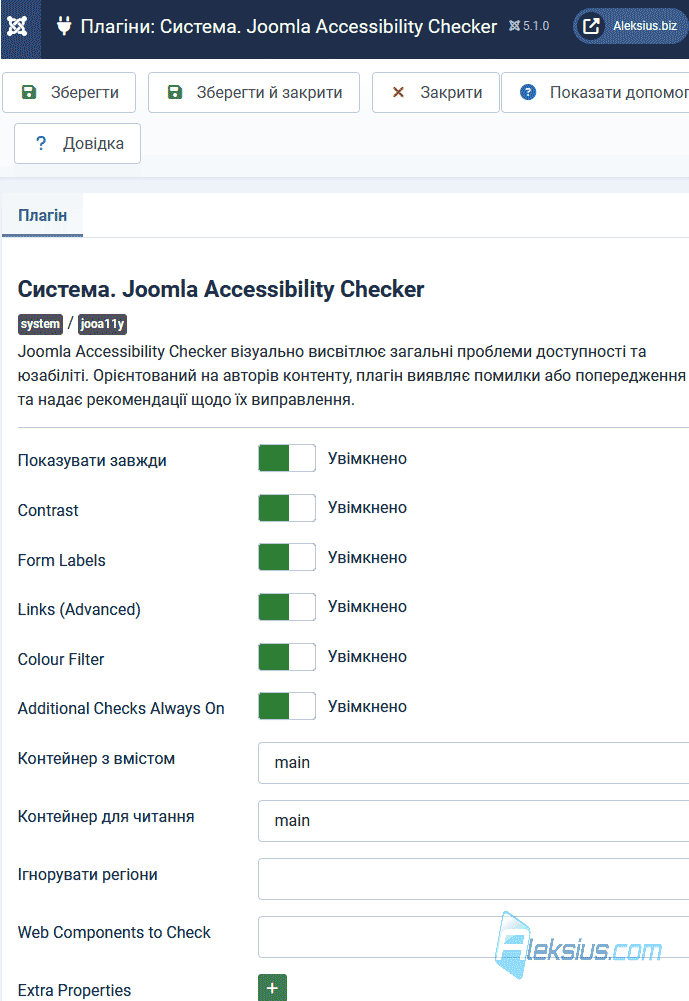
Task: Click the Закрити button
Action: pos(435,93)
